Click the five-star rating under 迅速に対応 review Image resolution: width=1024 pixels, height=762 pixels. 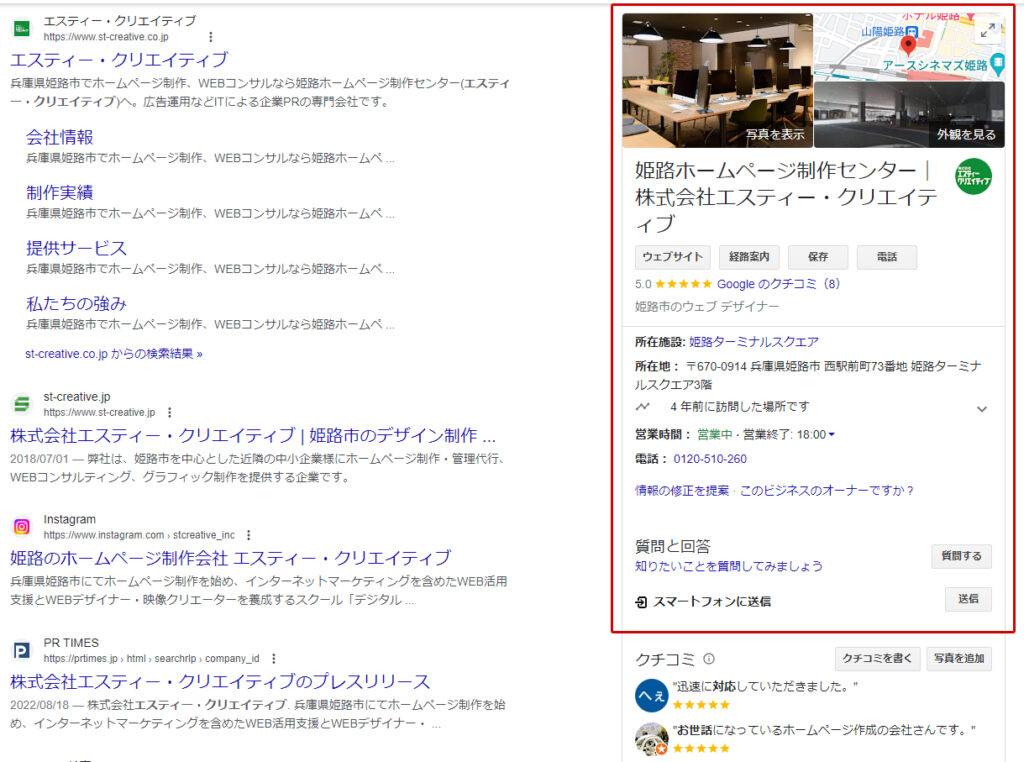(701, 705)
